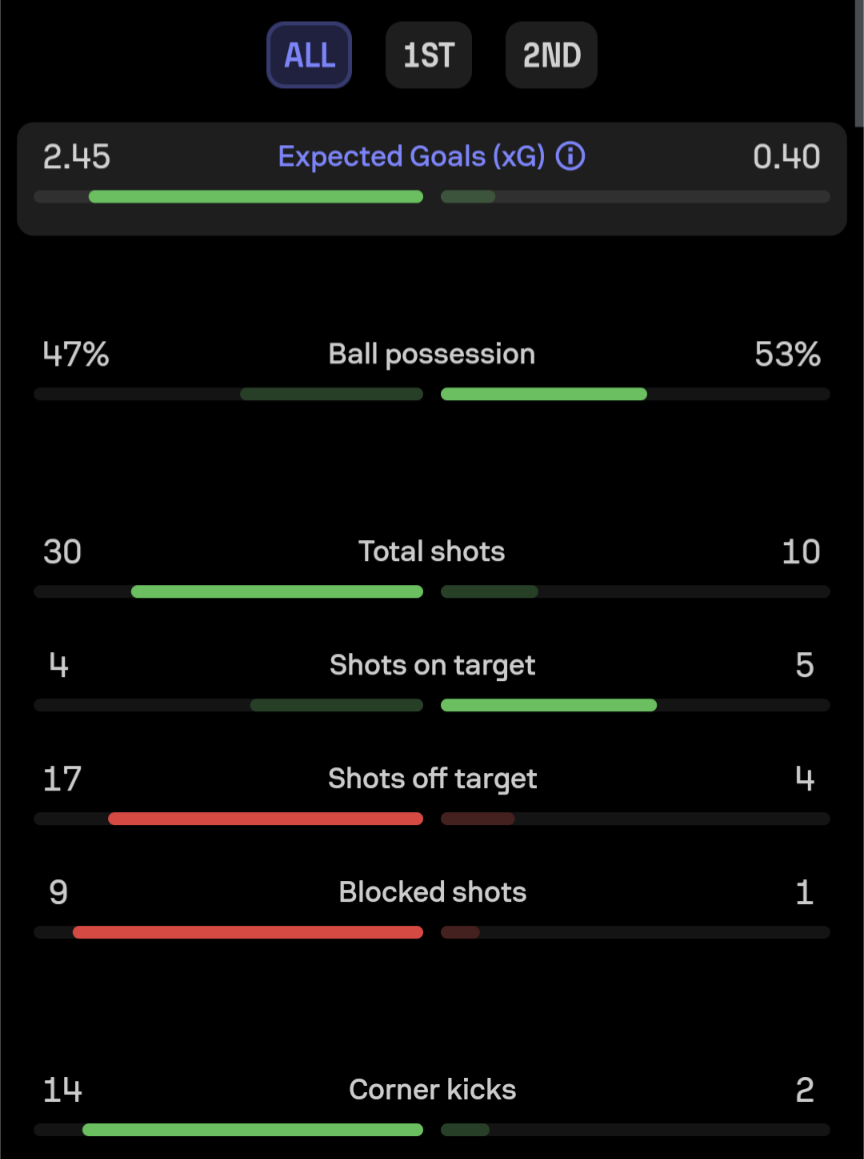
Task: Click the away possession green bar
Action: [544, 394]
